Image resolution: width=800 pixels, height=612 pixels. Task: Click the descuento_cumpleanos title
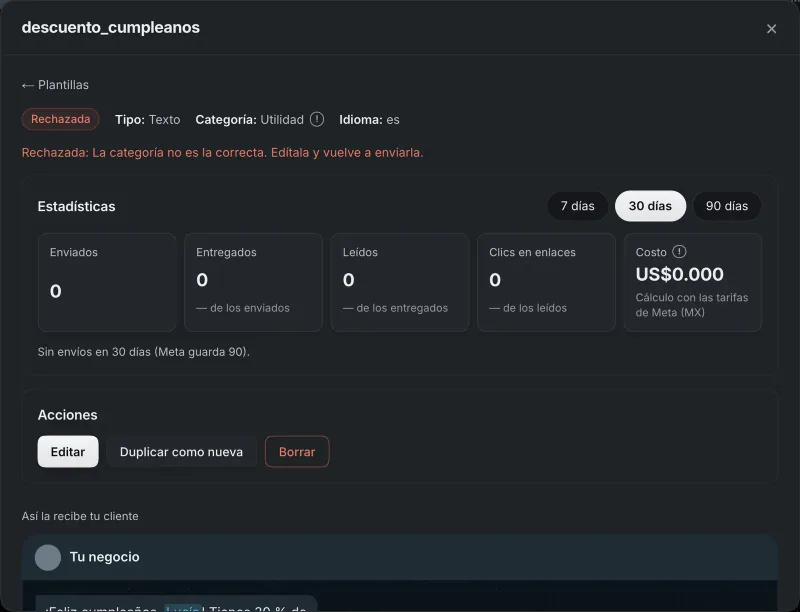[x=111, y=27]
